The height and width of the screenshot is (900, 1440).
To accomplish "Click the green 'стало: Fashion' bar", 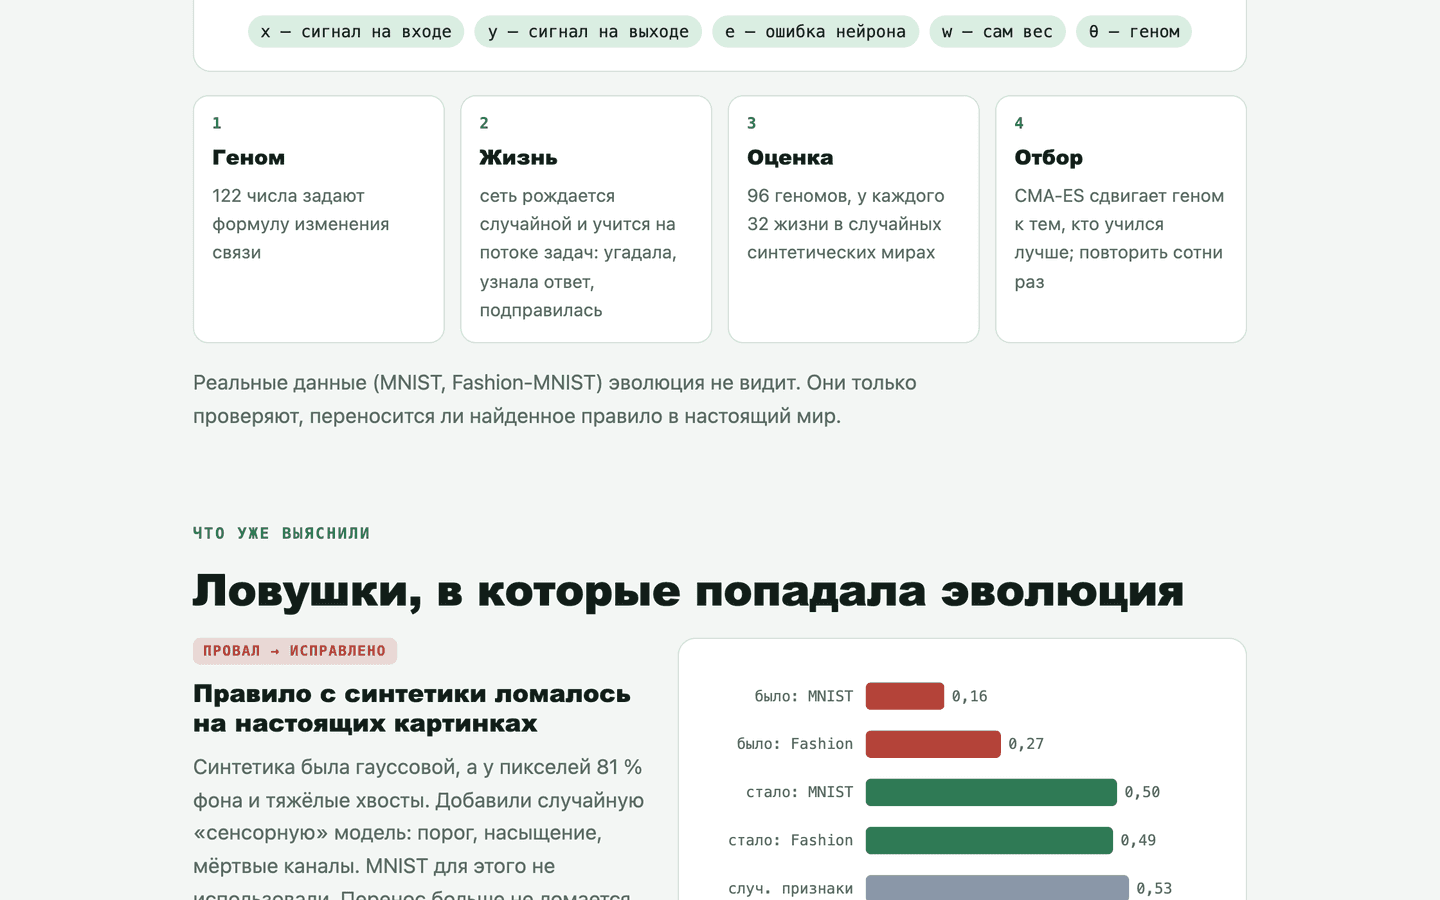I will pos(989,840).
